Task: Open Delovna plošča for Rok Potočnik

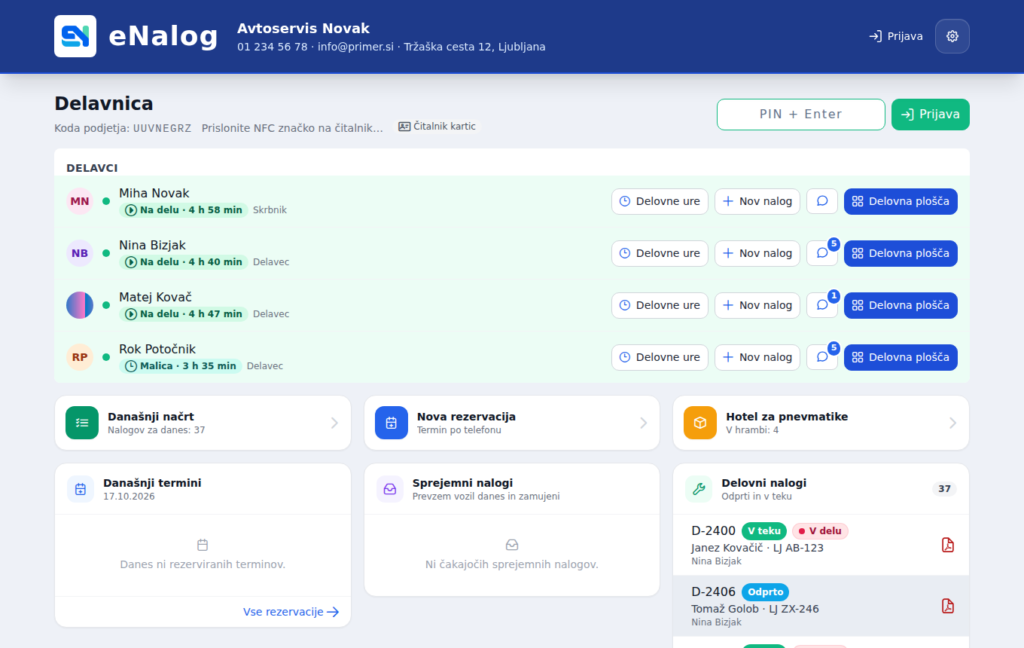Action: pyautogui.click(x=901, y=357)
